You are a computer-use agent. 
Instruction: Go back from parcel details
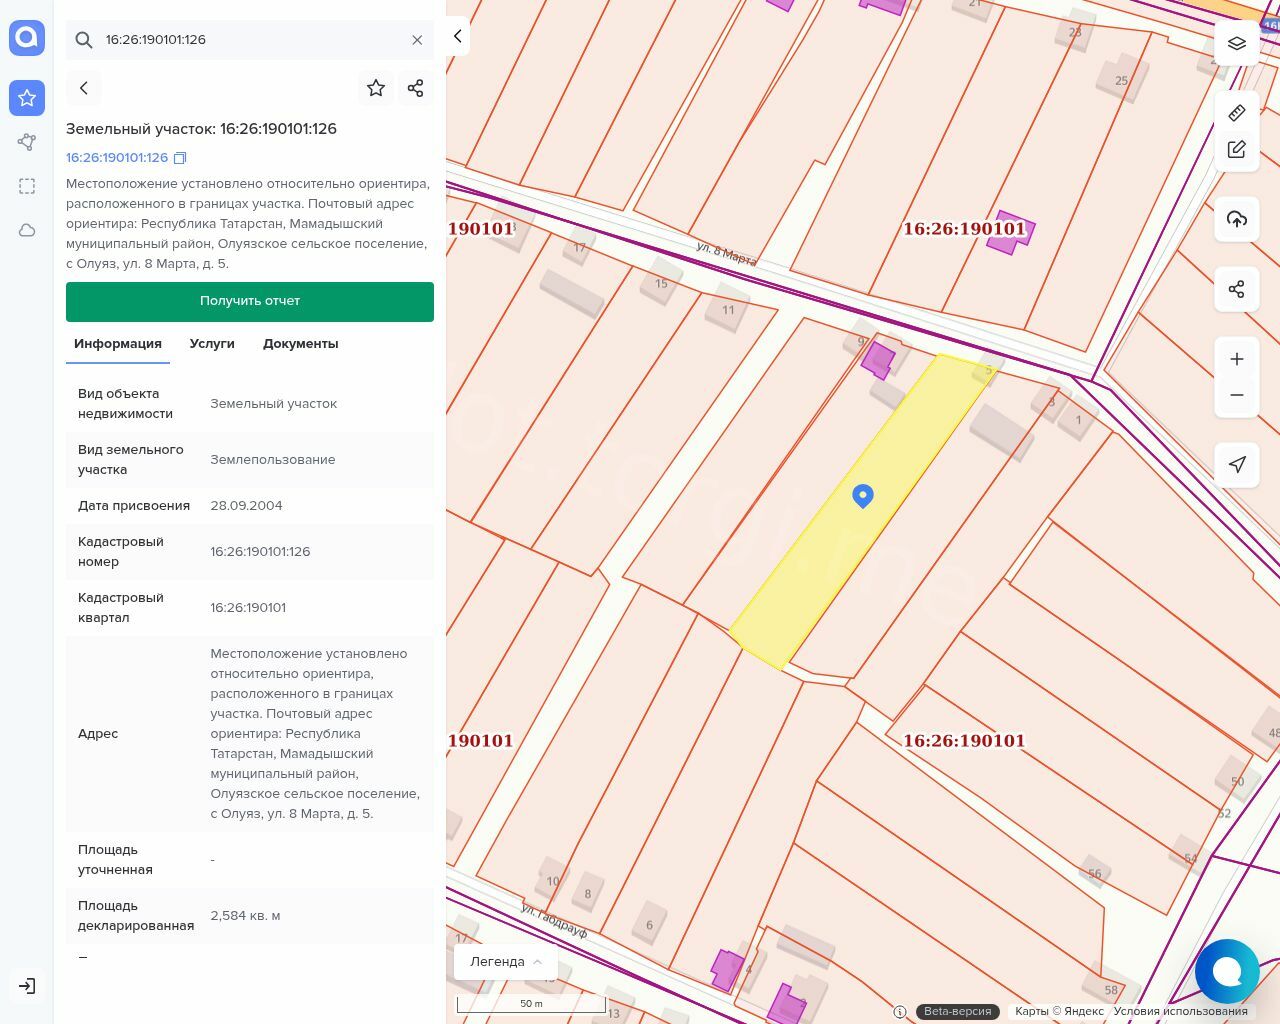[x=84, y=88]
